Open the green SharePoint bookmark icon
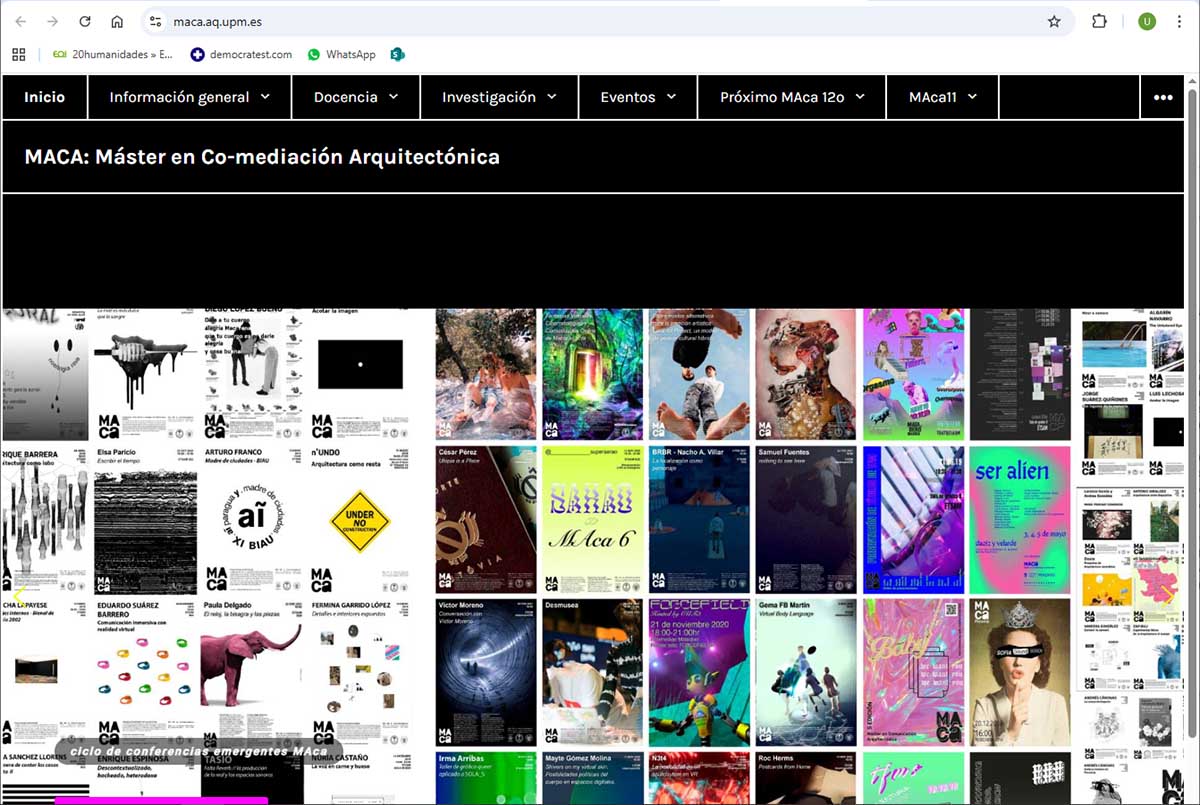The height and width of the screenshot is (805, 1200). point(397,54)
